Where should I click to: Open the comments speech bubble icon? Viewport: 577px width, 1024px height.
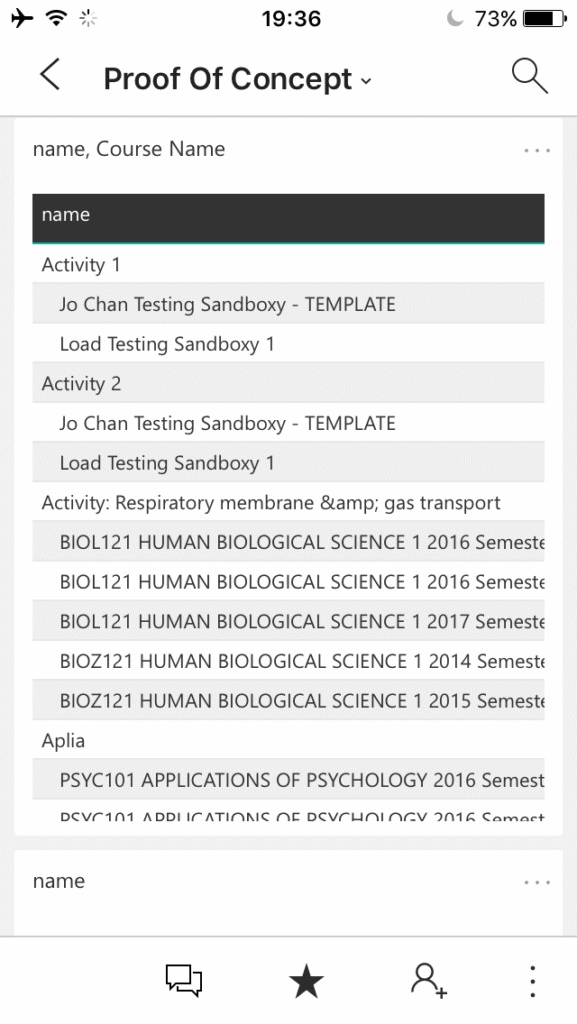[183, 981]
